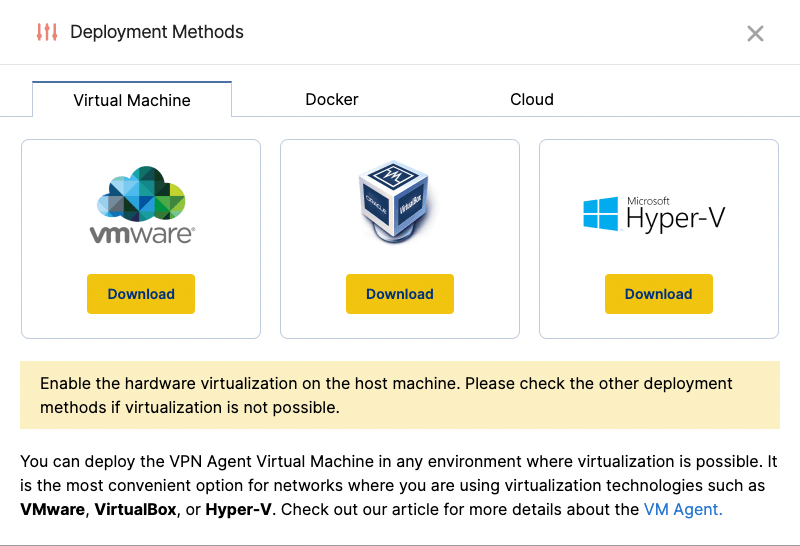Click the vmware wordmark under the cloud
The image size is (800, 546).
point(141,234)
